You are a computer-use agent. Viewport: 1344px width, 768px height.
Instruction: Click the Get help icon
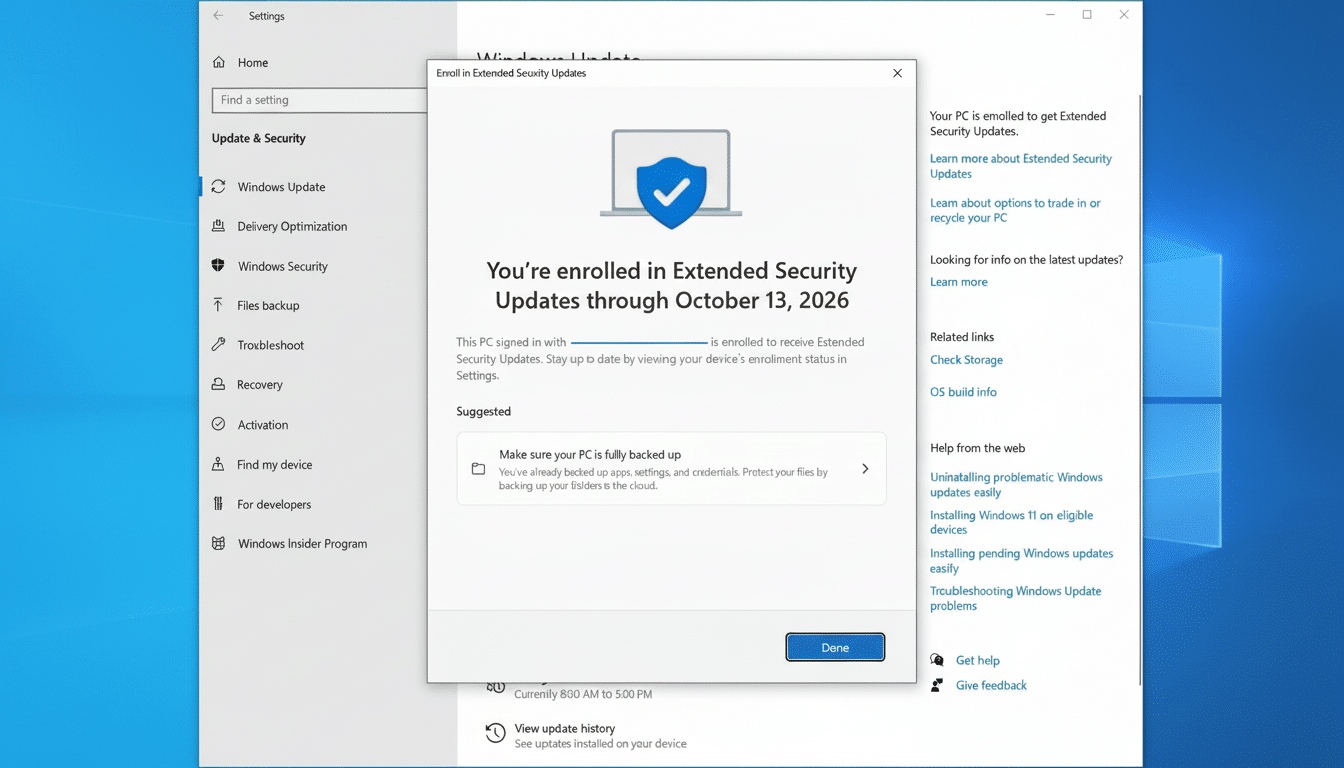(x=937, y=660)
